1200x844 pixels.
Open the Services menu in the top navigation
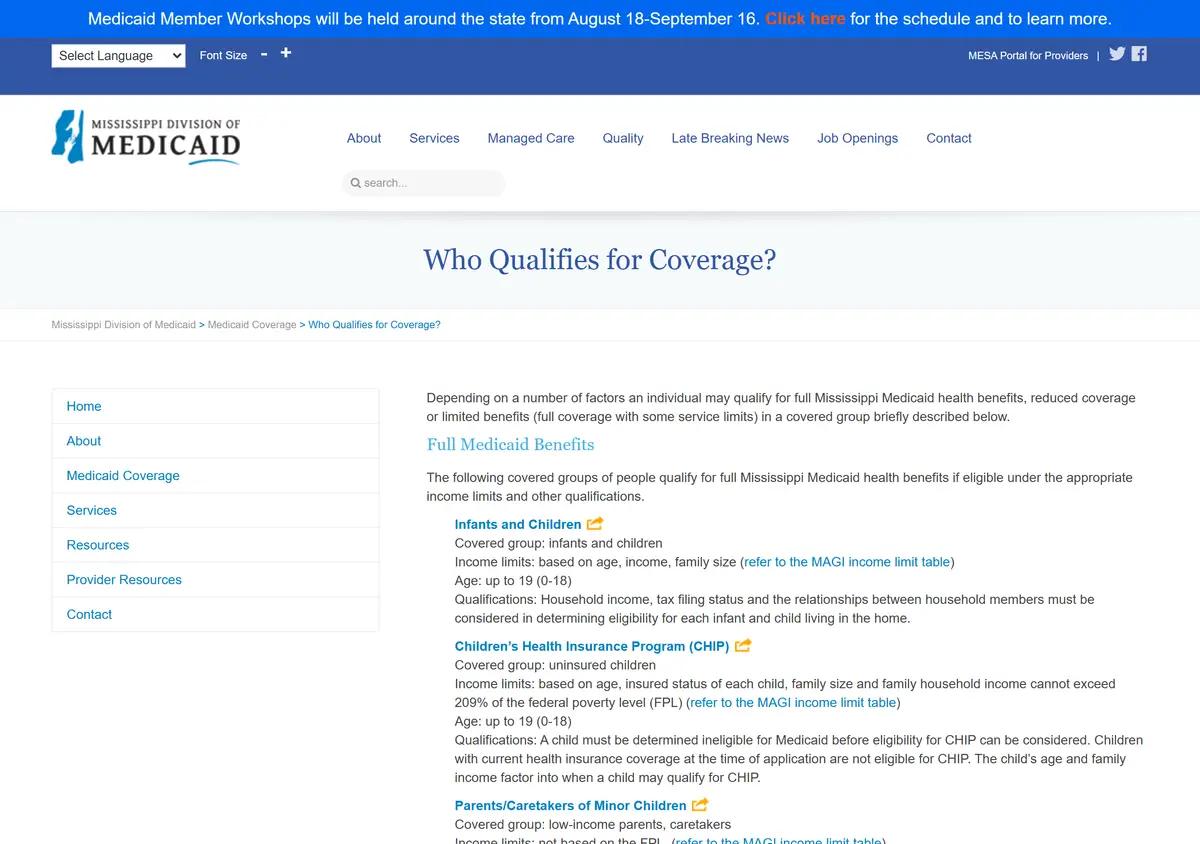point(434,138)
